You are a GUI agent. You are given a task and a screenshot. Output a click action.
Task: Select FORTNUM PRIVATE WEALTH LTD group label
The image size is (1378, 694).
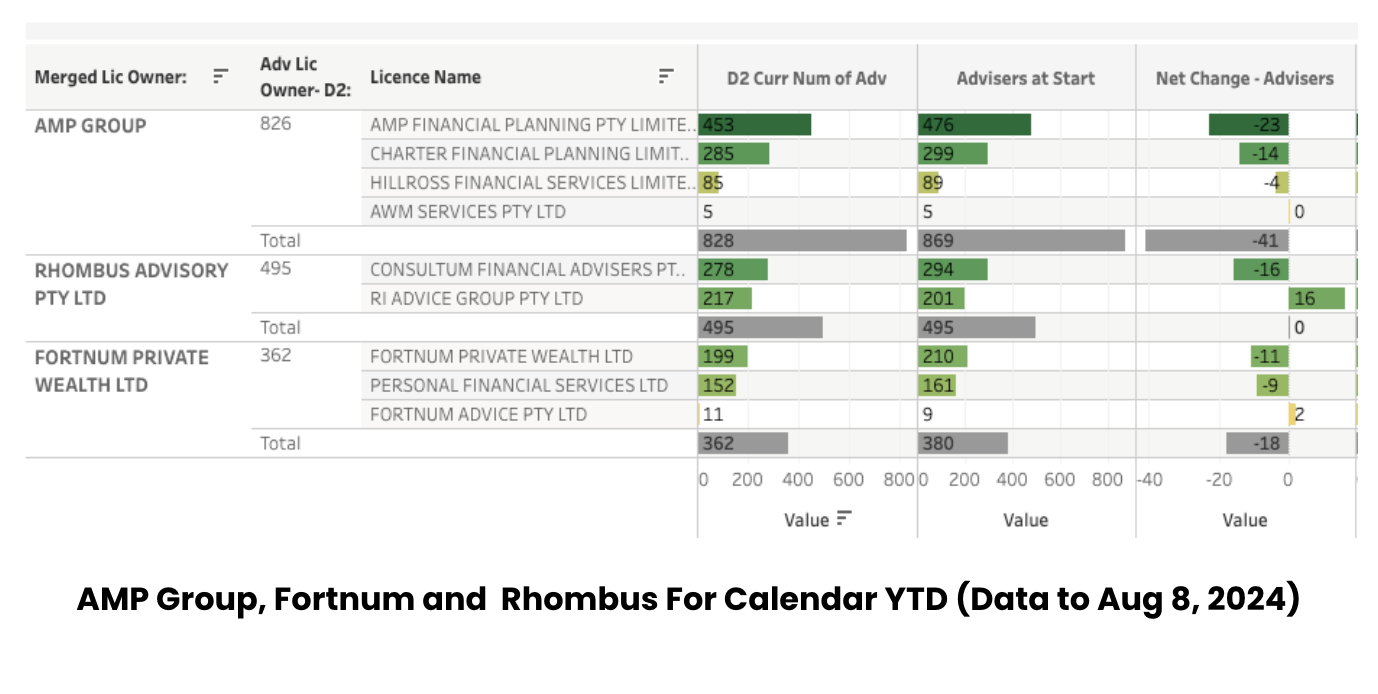(x=121, y=371)
